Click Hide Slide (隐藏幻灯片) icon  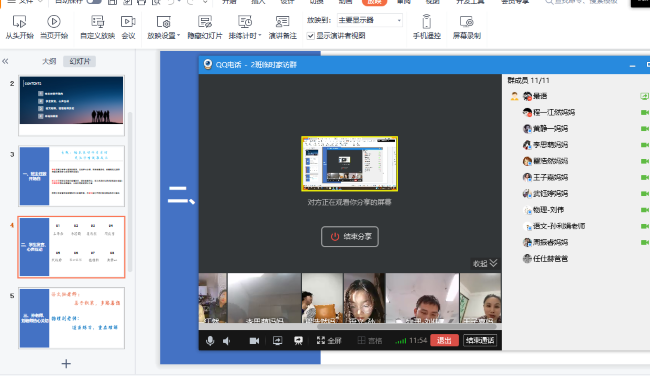click(x=205, y=22)
